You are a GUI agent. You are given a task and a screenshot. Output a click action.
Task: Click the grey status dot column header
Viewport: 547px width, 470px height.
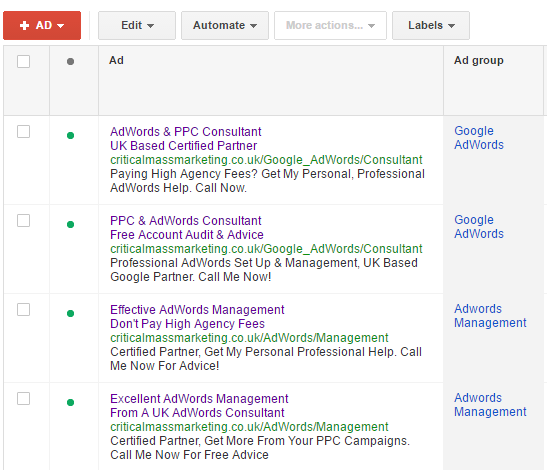pos(70,61)
